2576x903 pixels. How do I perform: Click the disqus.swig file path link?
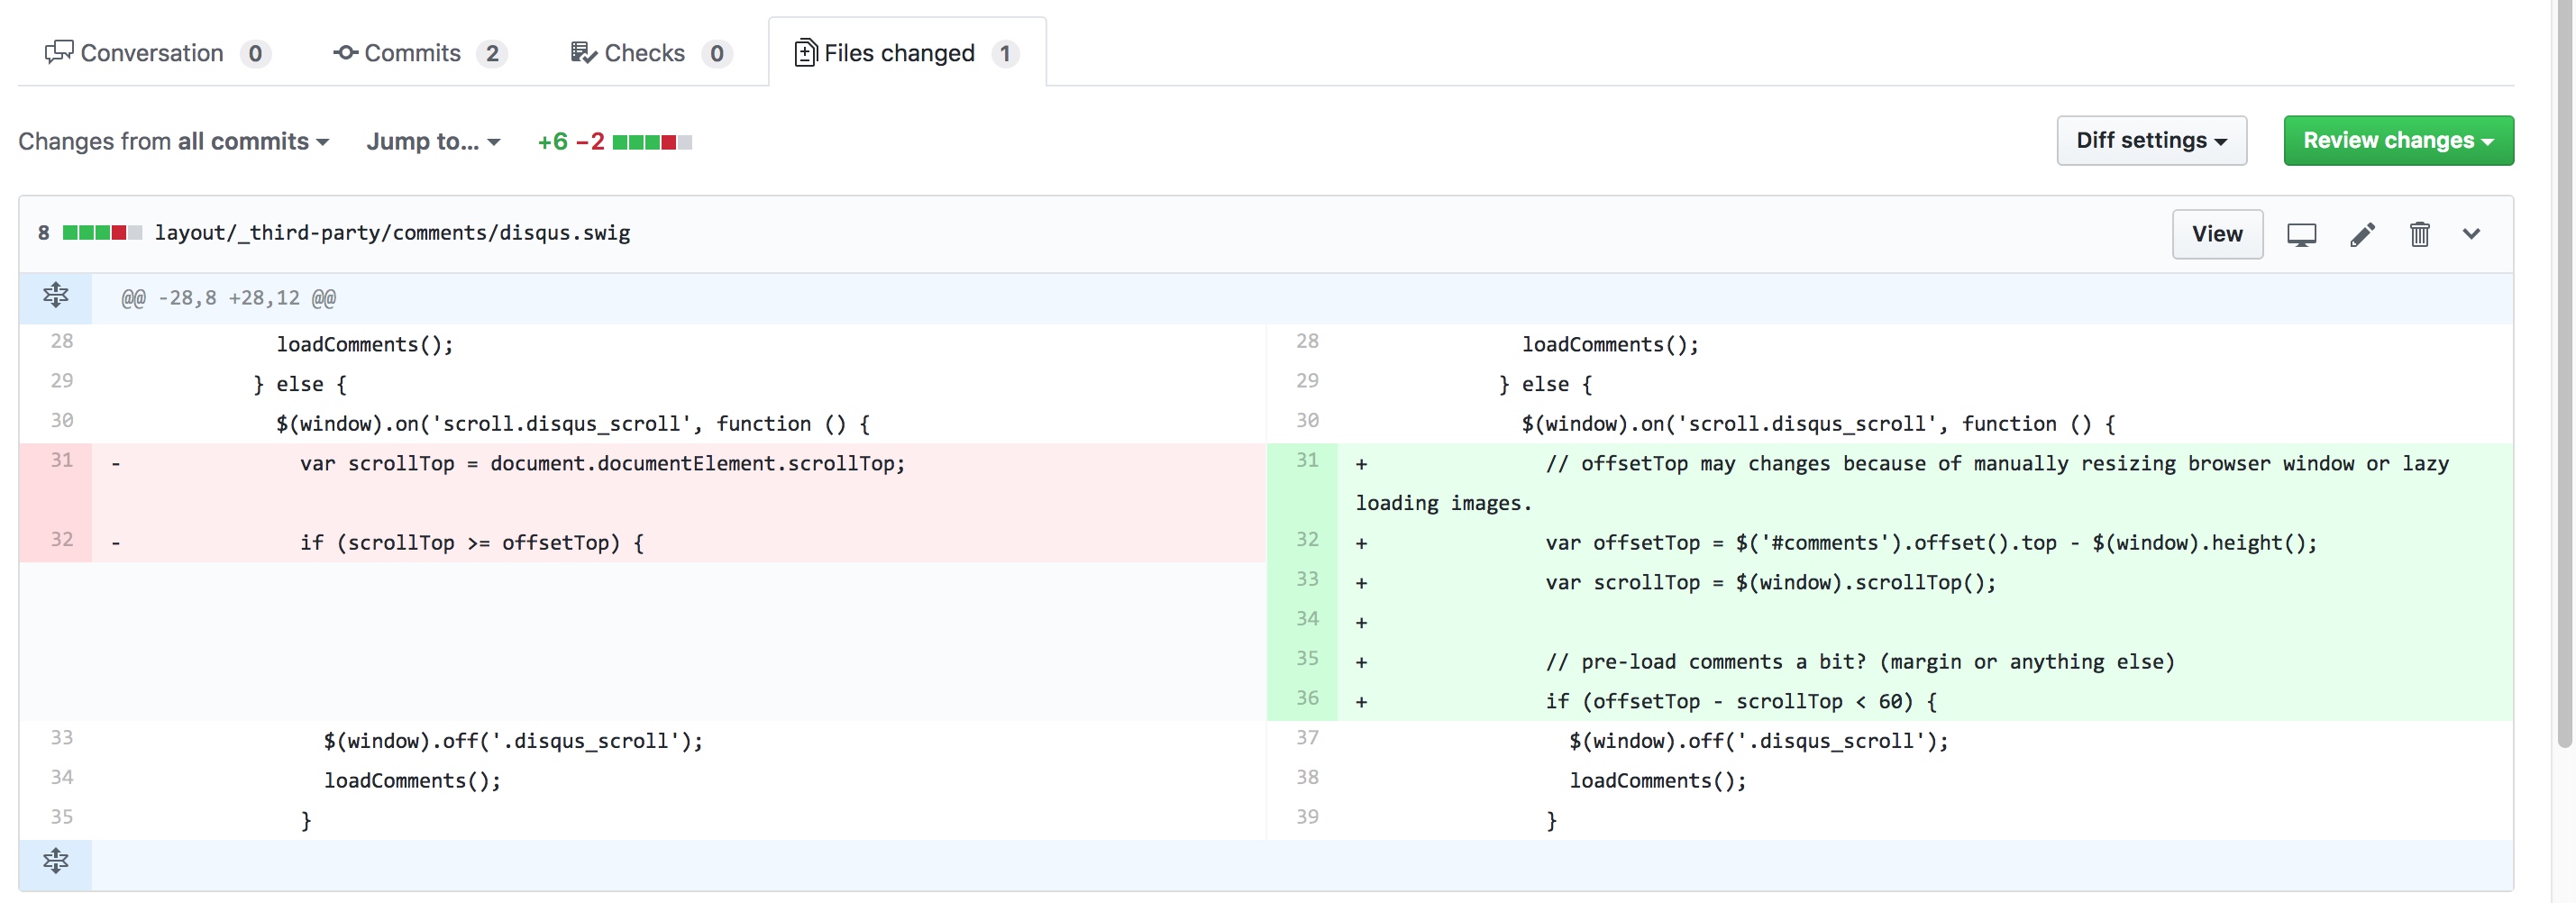pyautogui.click(x=392, y=233)
